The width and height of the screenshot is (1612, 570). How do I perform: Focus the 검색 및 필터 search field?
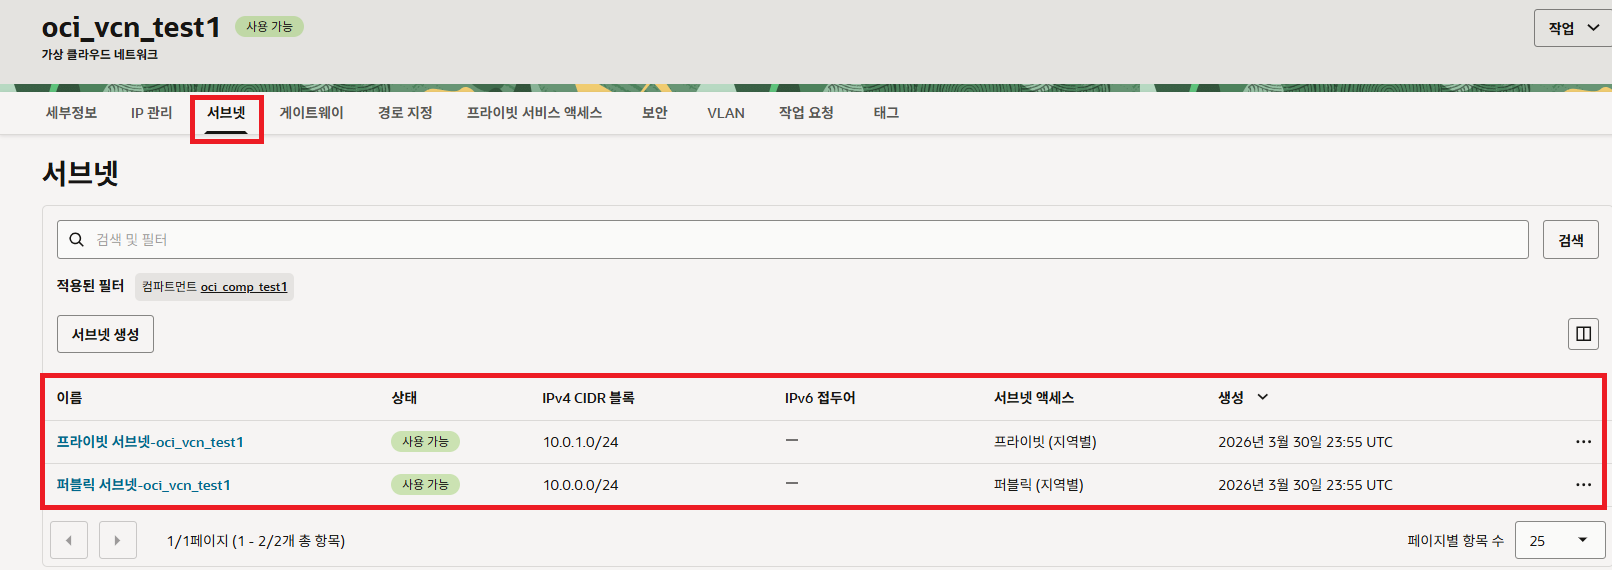tap(792, 240)
